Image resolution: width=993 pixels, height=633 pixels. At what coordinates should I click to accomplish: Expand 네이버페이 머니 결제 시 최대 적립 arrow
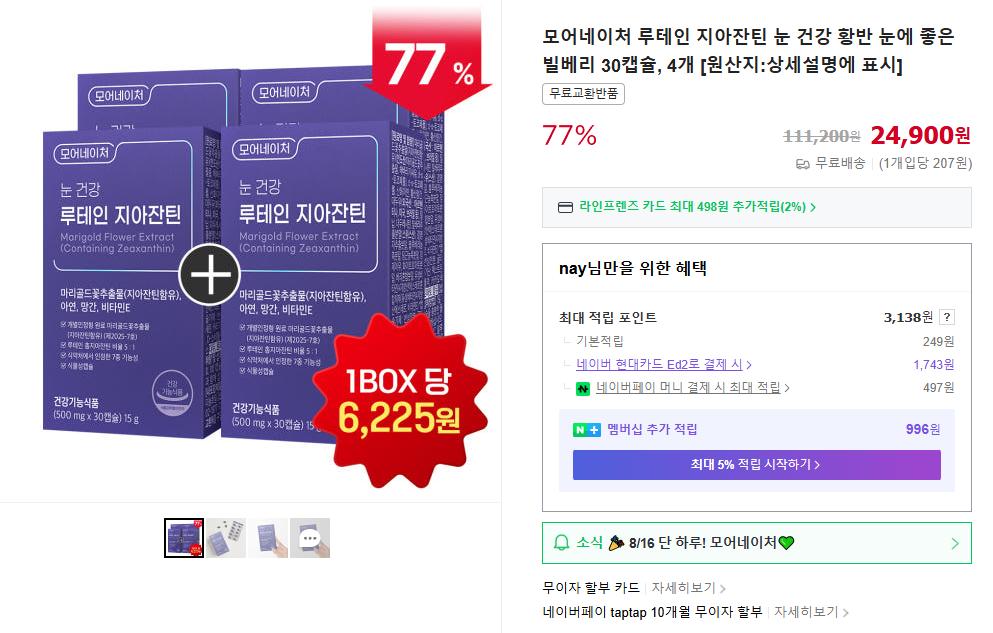pyautogui.click(x=787, y=388)
